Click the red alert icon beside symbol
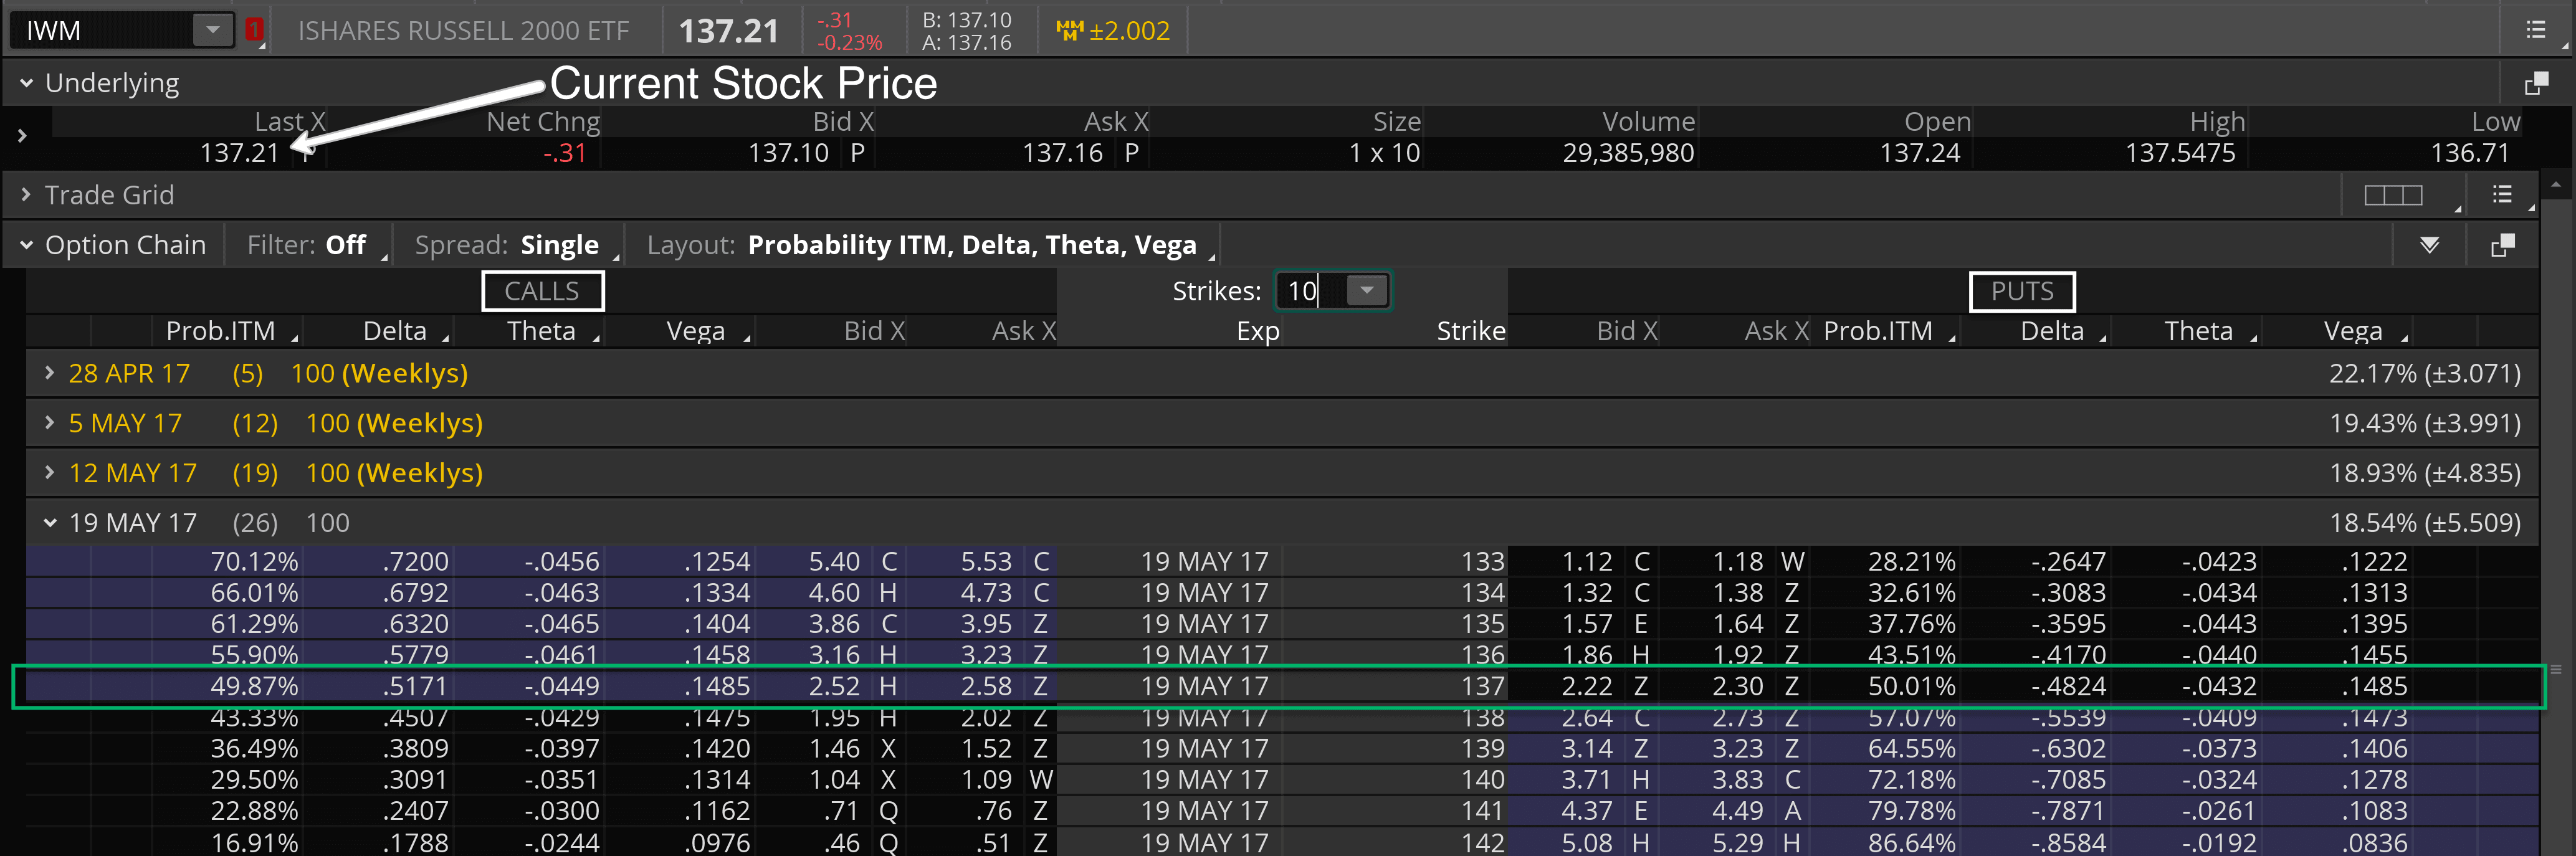Viewport: 2576px width, 856px height. click(x=254, y=30)
